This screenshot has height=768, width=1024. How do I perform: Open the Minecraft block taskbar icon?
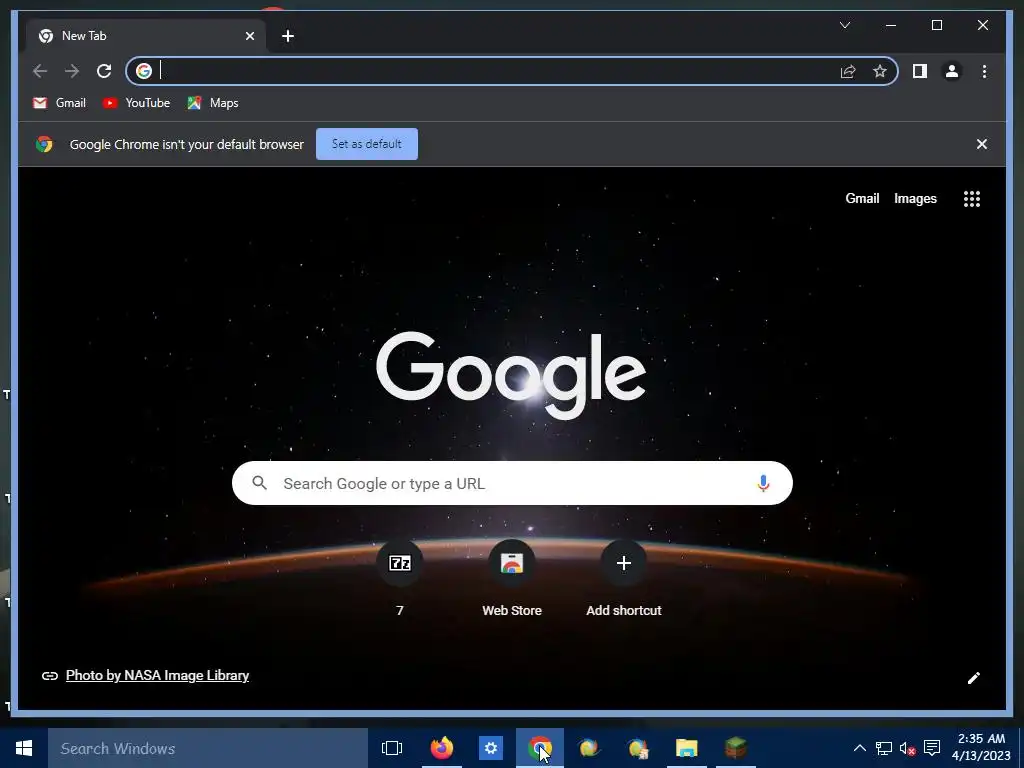735,748
